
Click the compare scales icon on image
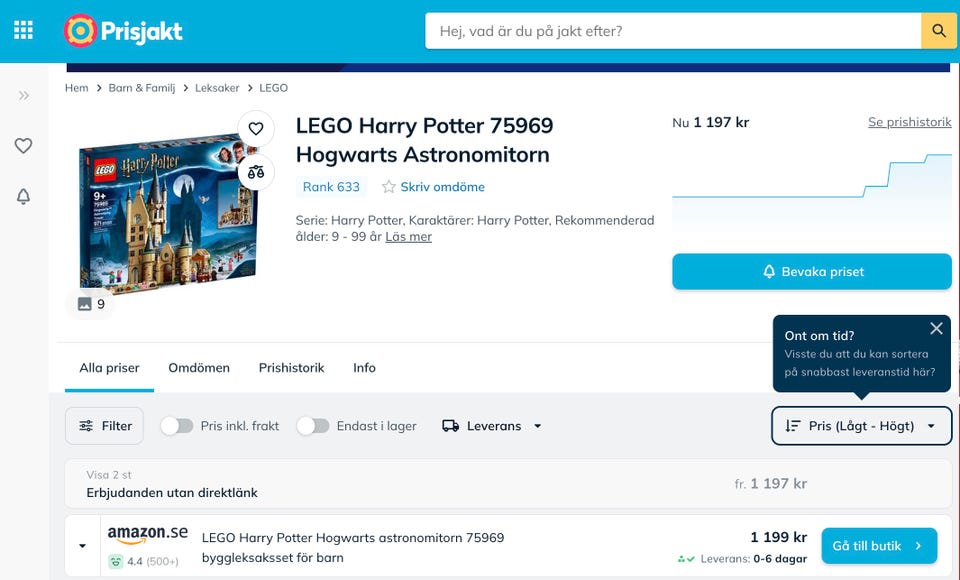(256, 172)
